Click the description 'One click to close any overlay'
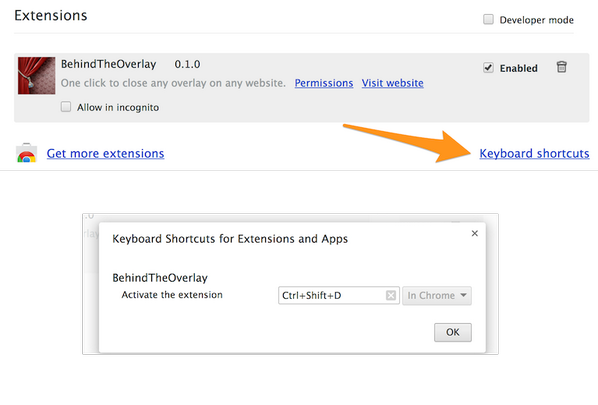Viewport: 598px width, 405px height. click(173, 83)
